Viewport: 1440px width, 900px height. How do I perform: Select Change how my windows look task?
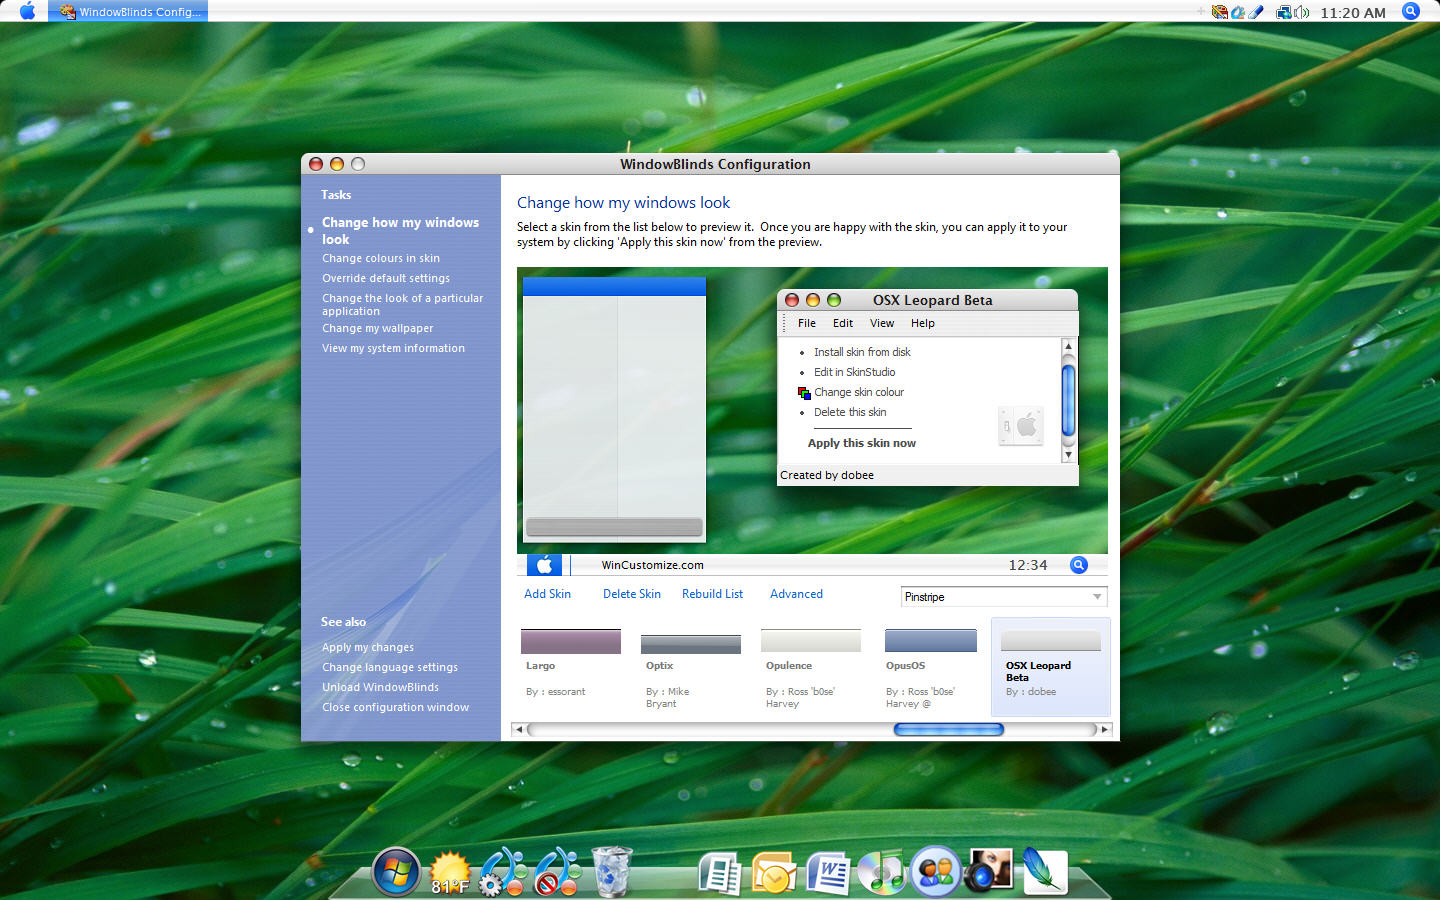pyautogui.click(x=400, y=230)
